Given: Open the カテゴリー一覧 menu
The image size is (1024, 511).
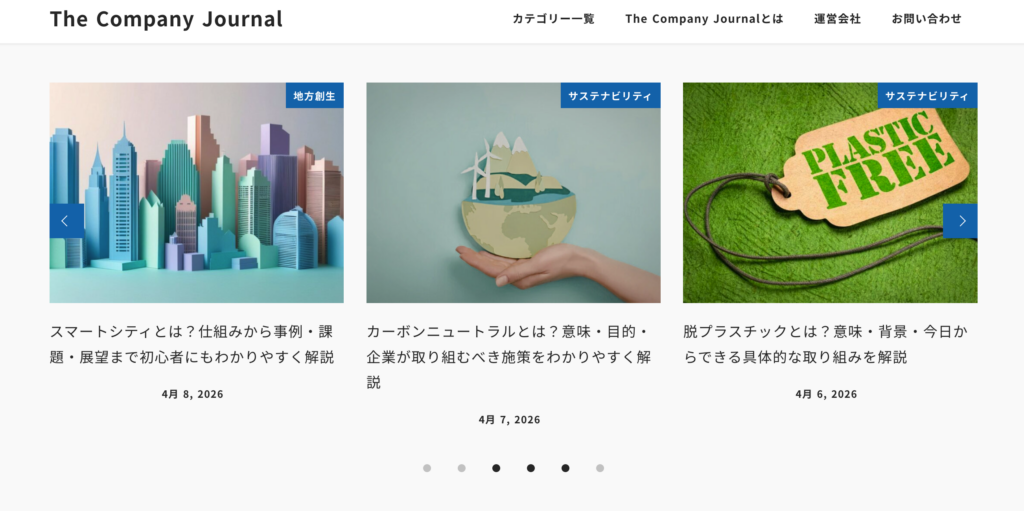Looking at the screenshot, I should tap(553, 19).
